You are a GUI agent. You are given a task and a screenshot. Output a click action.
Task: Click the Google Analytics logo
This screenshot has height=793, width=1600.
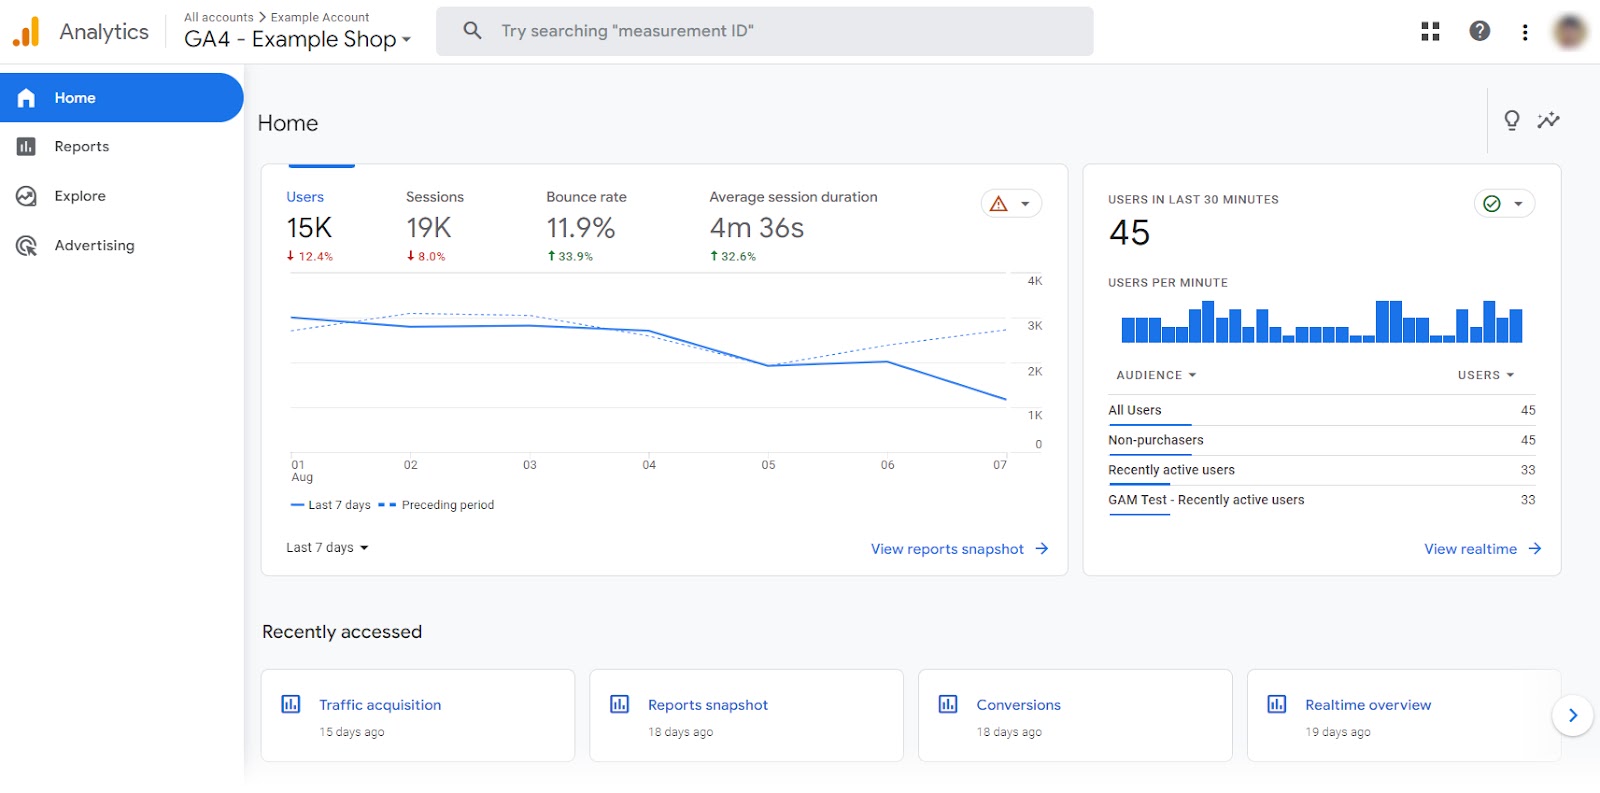tap(26, 32)
